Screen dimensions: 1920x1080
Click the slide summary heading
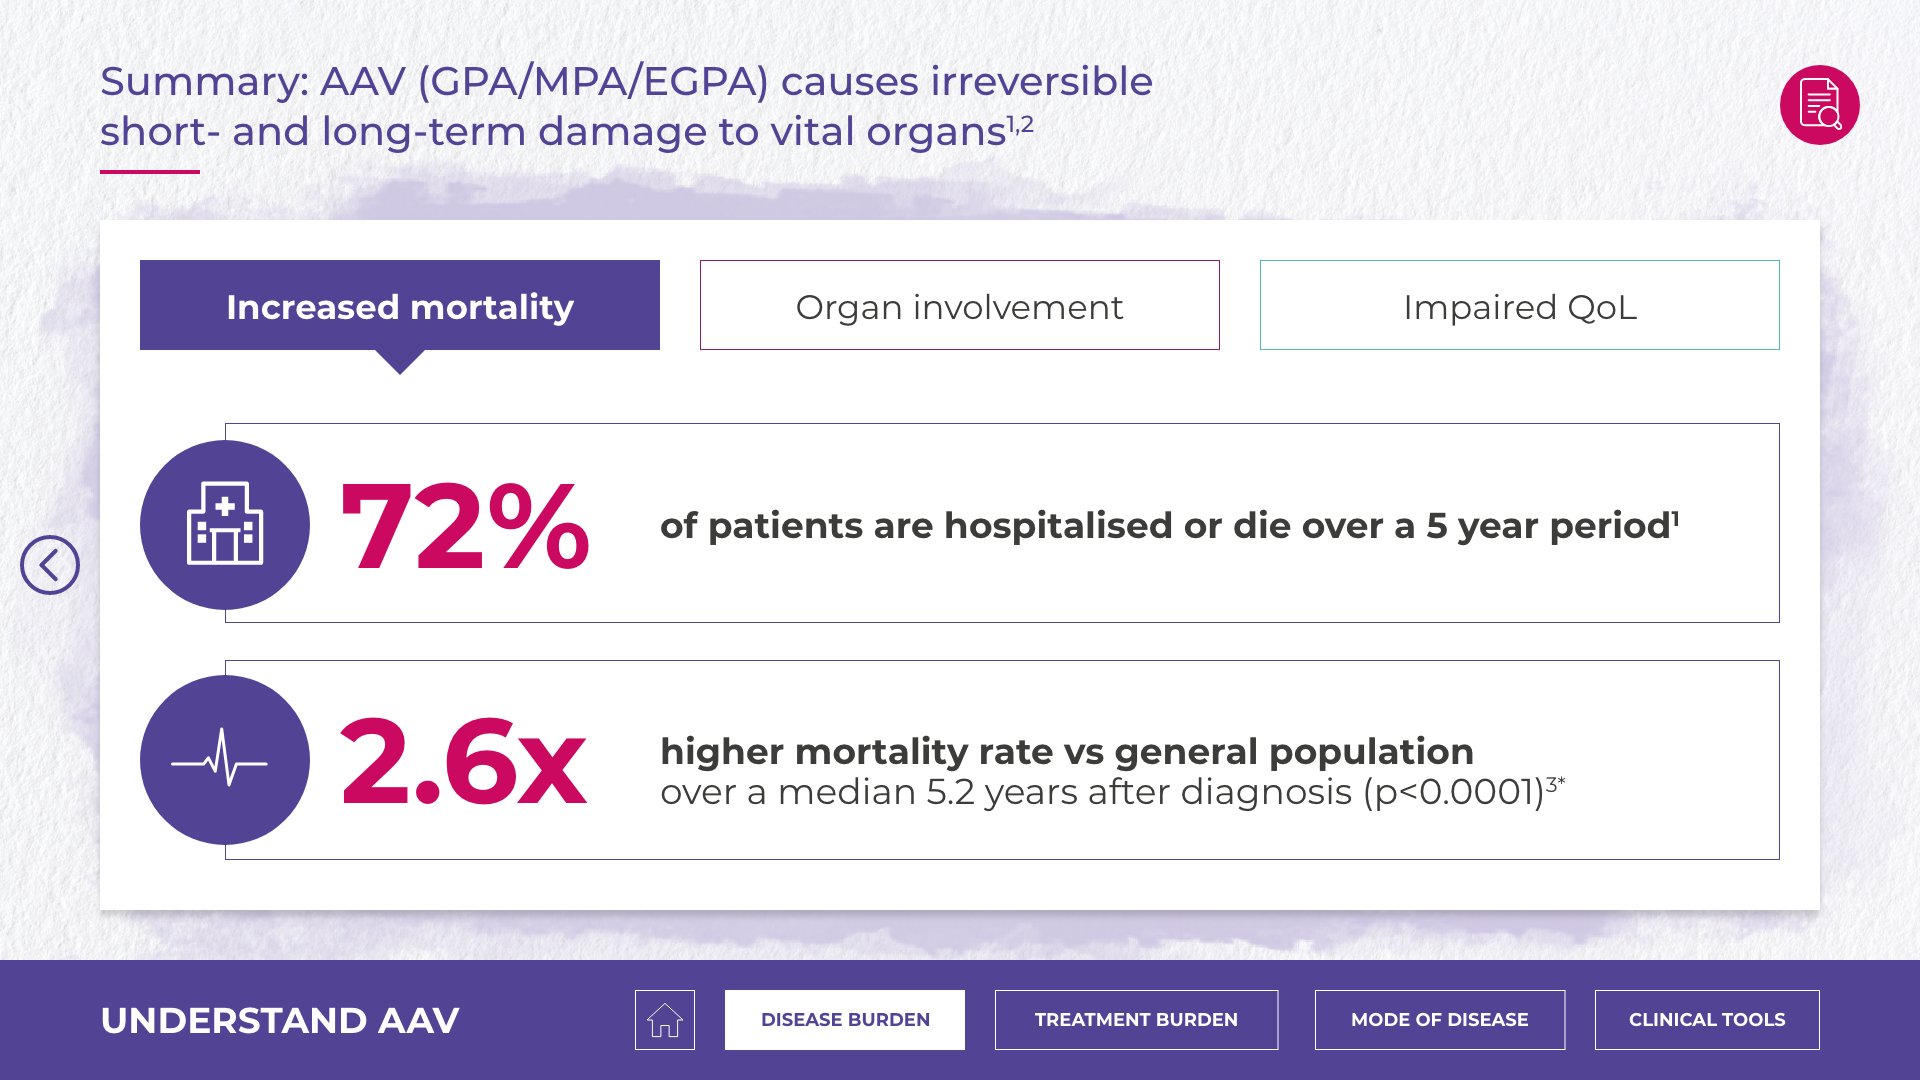point(626,106)
